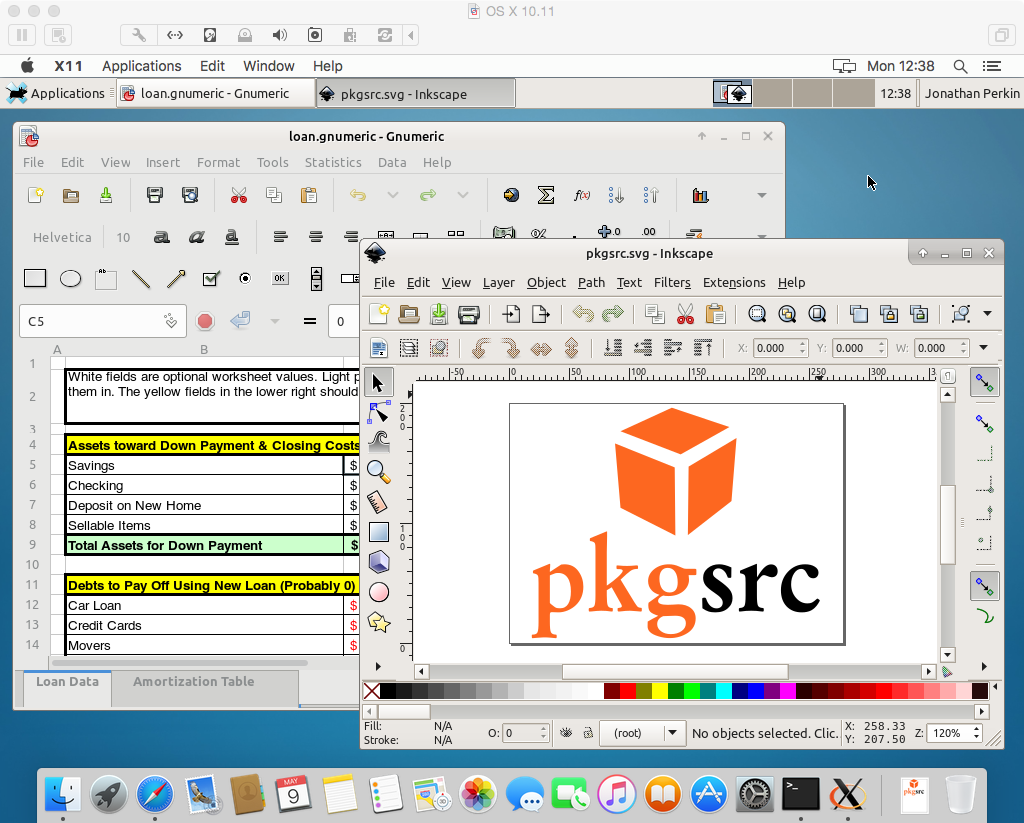Select the Node editing tool in Inkscape
This screenshot has width=1024, height=823.
379,411
